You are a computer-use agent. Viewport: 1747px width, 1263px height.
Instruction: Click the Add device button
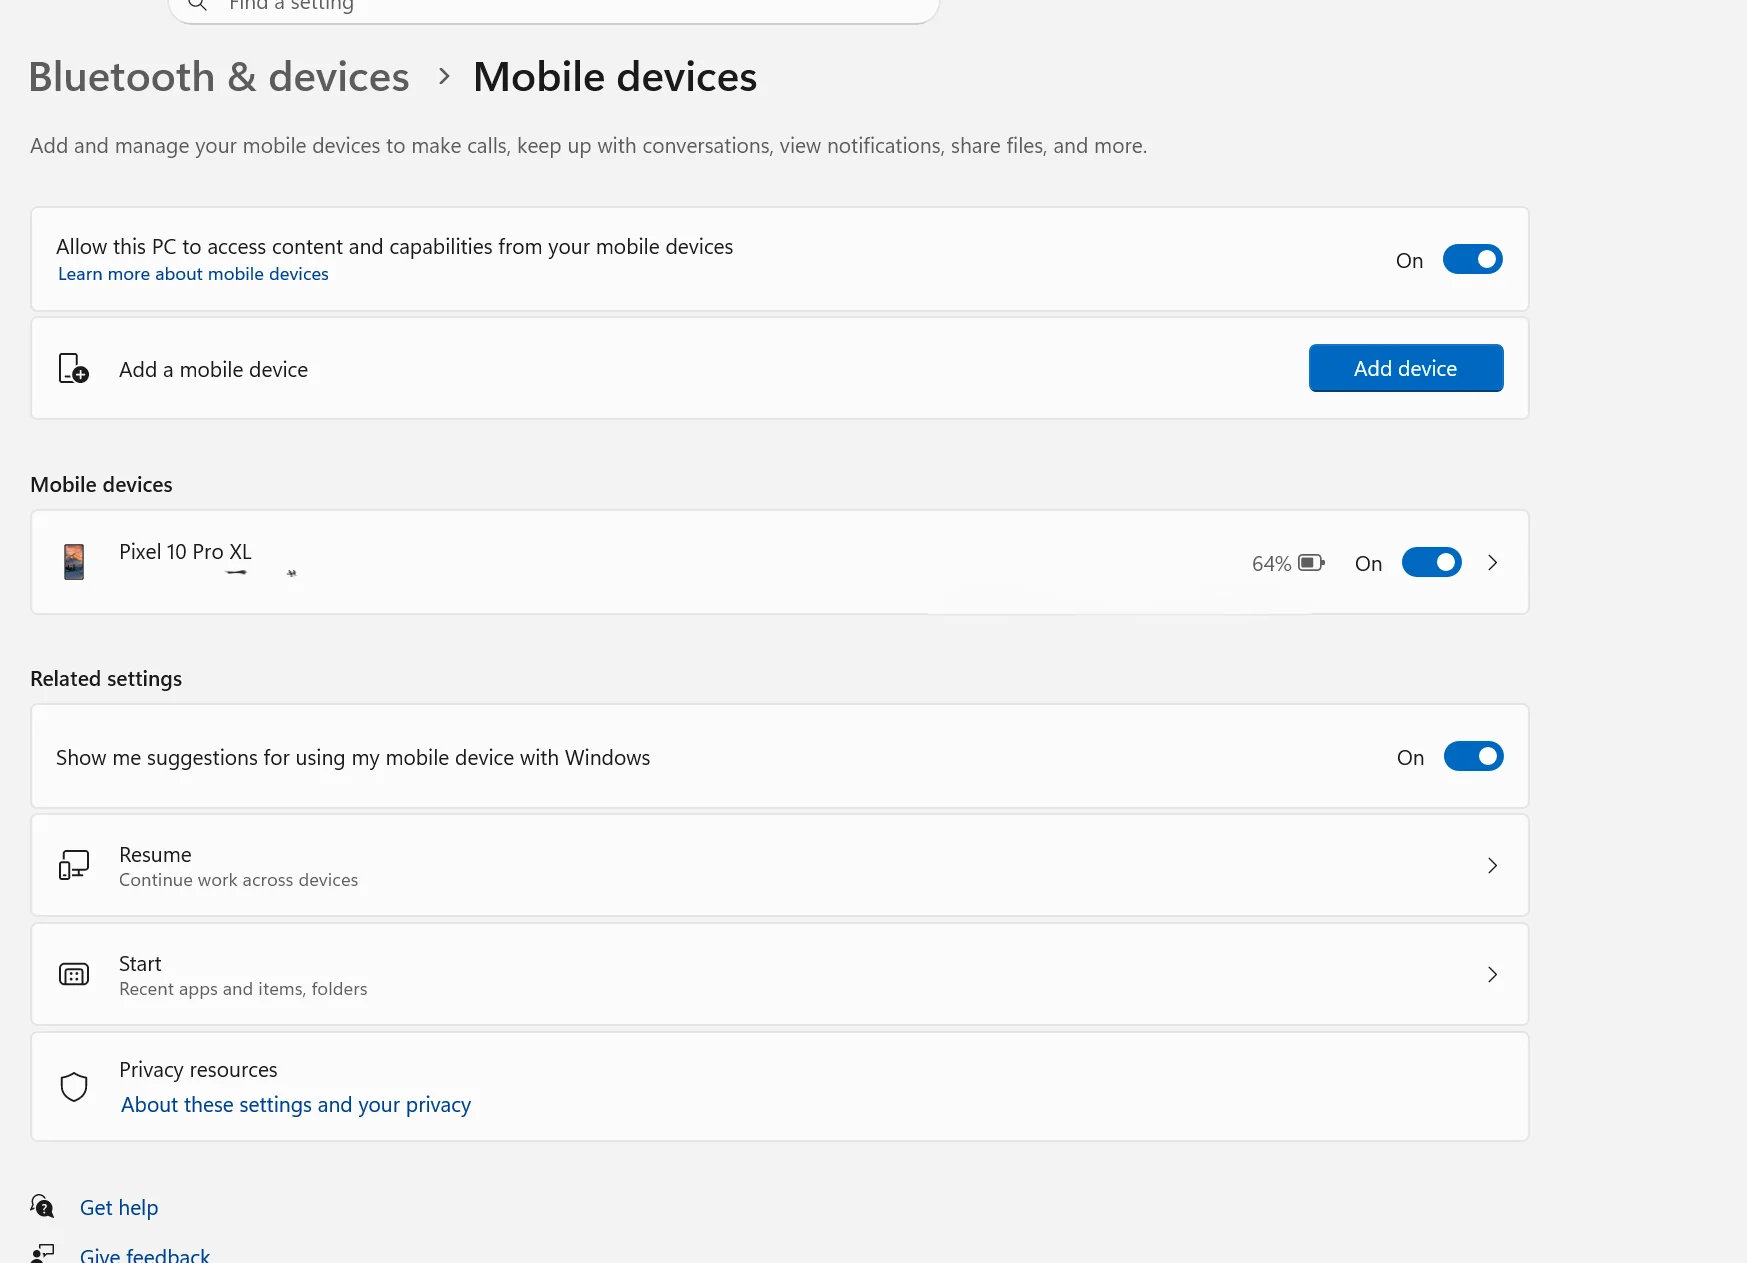(1405, 368)
